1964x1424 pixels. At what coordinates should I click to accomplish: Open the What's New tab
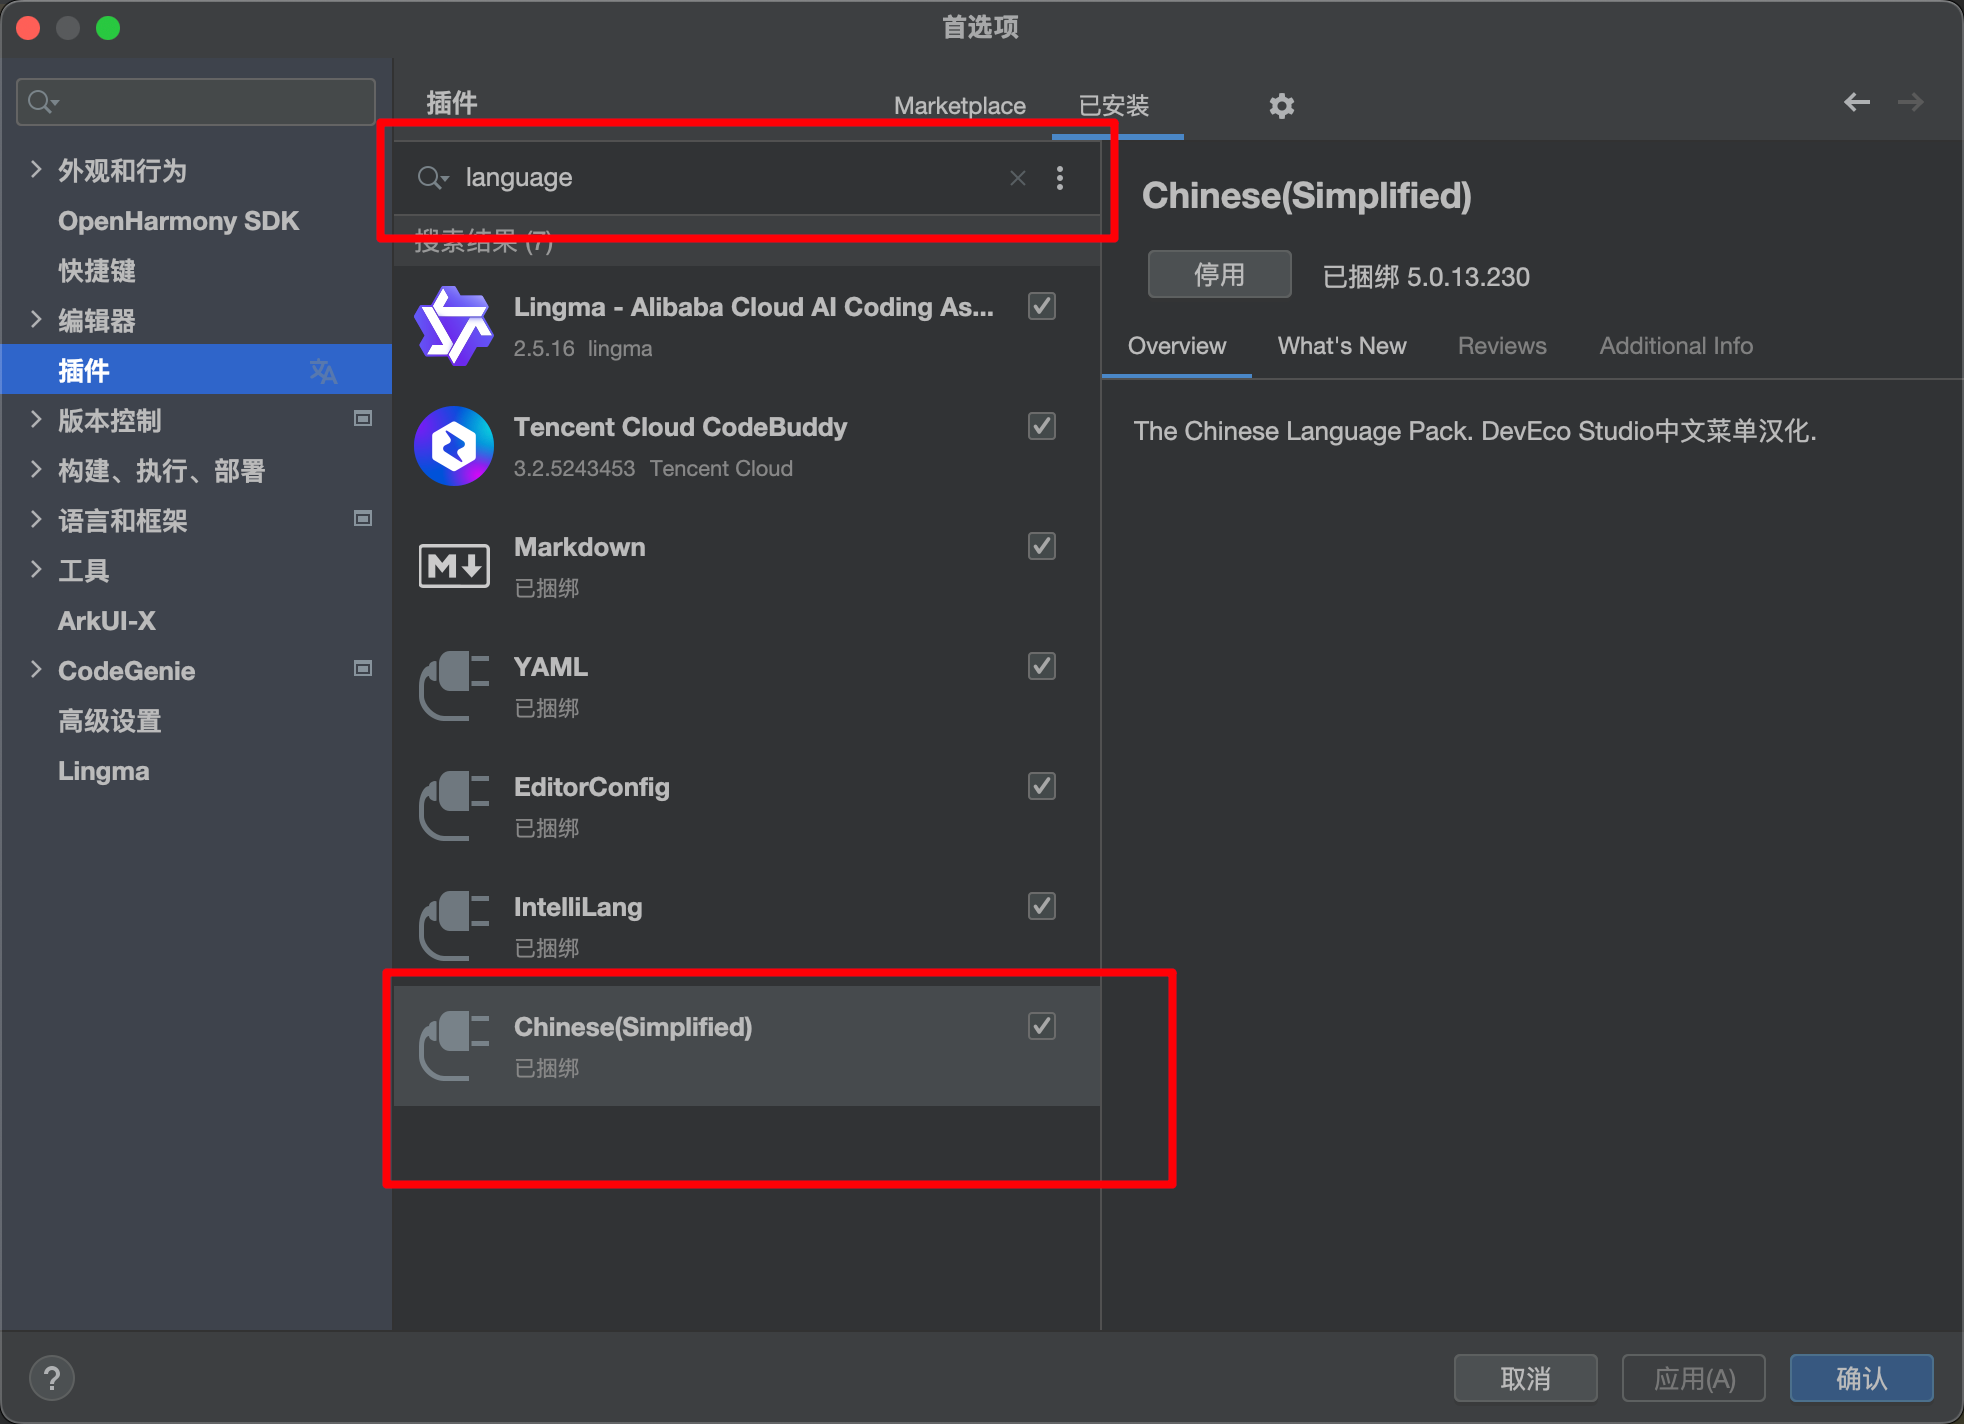coord(1342,346)
